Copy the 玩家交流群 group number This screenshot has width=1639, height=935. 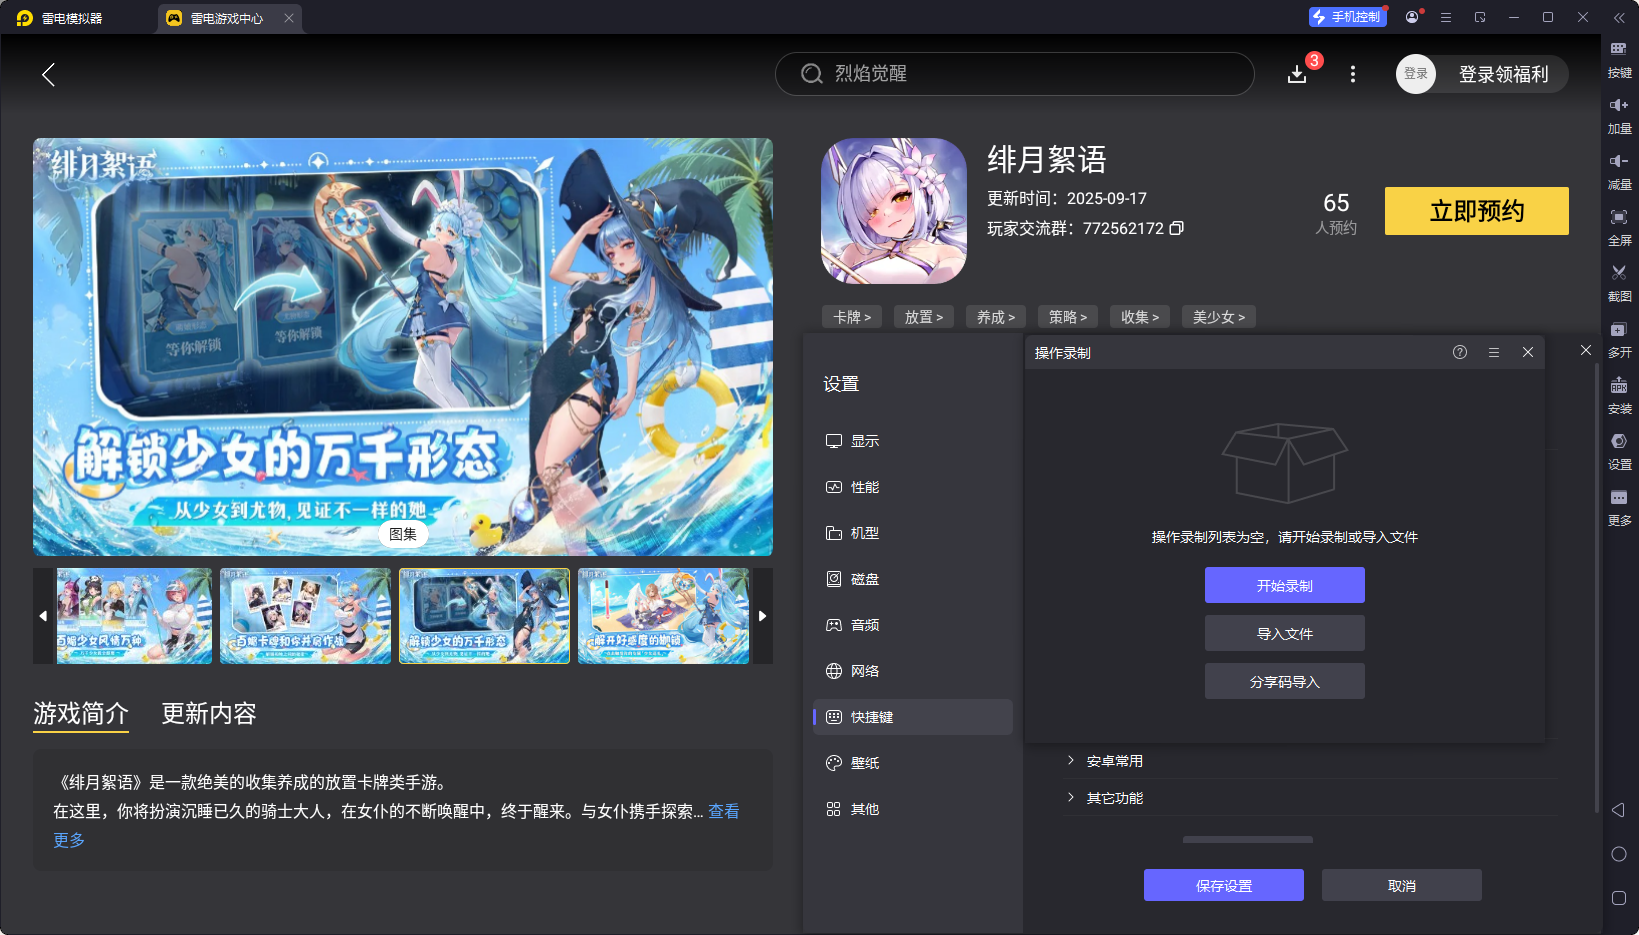pyautogui.click(x=1176, y=228)
